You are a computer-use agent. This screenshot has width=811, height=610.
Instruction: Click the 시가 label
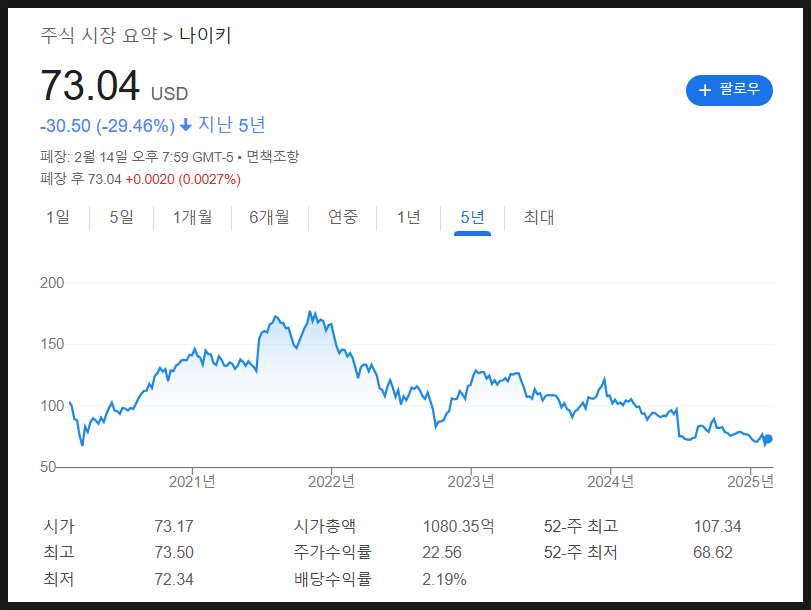pyautogui.click(x=59, y=526)
